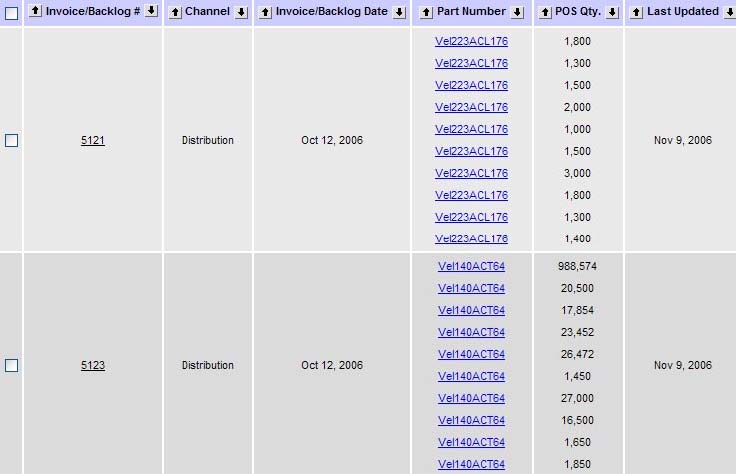Sort Part Number column ascending

[425, 12]
